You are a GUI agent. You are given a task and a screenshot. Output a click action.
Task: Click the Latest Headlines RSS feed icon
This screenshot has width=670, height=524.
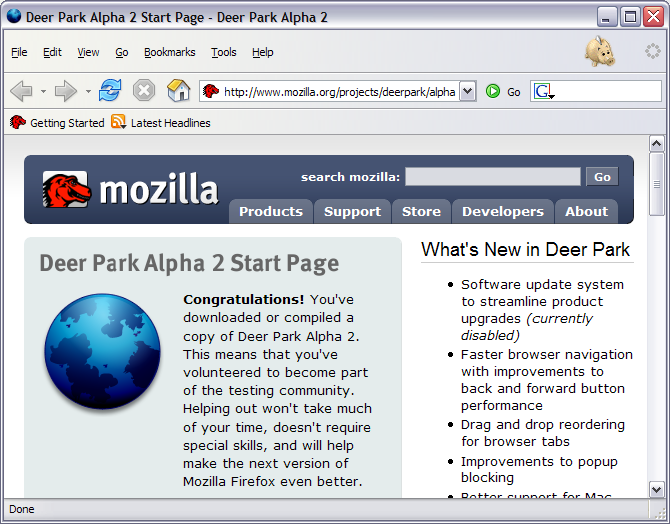pos(119,123)
